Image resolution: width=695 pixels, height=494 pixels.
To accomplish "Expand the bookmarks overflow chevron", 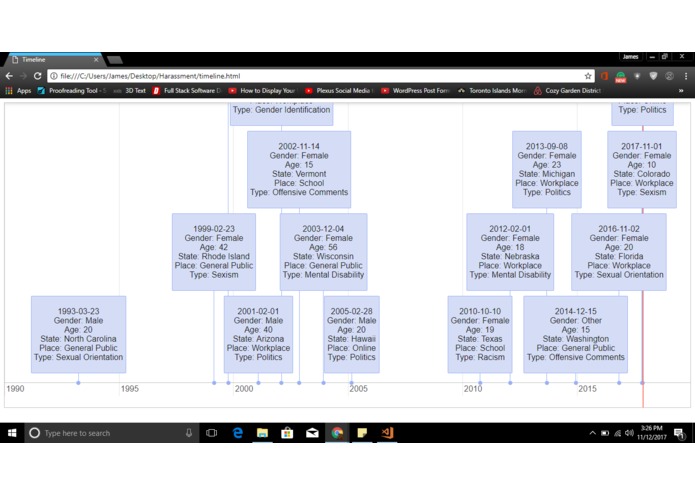I will 681,90.
